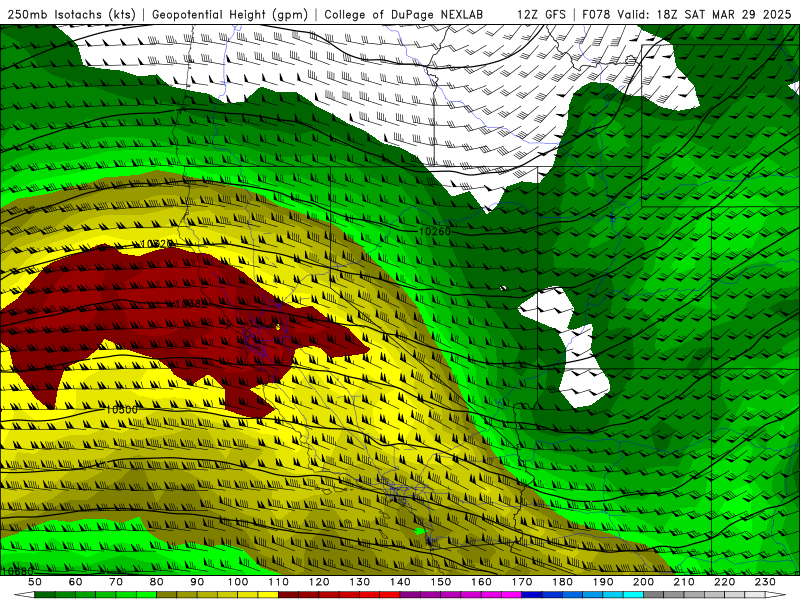Select the 130 colorbar tick label
800x600 pixels.
pos(360,582)
